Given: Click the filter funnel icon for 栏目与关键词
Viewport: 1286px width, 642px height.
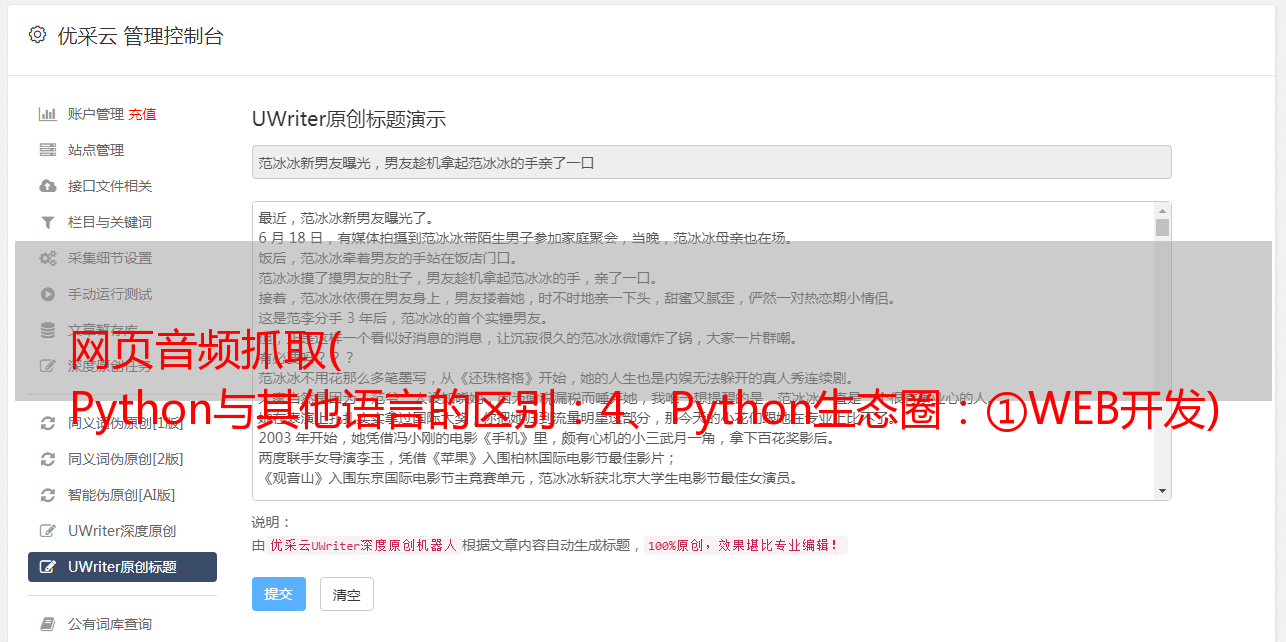Looking at the screenshot, I should point(47,222).
